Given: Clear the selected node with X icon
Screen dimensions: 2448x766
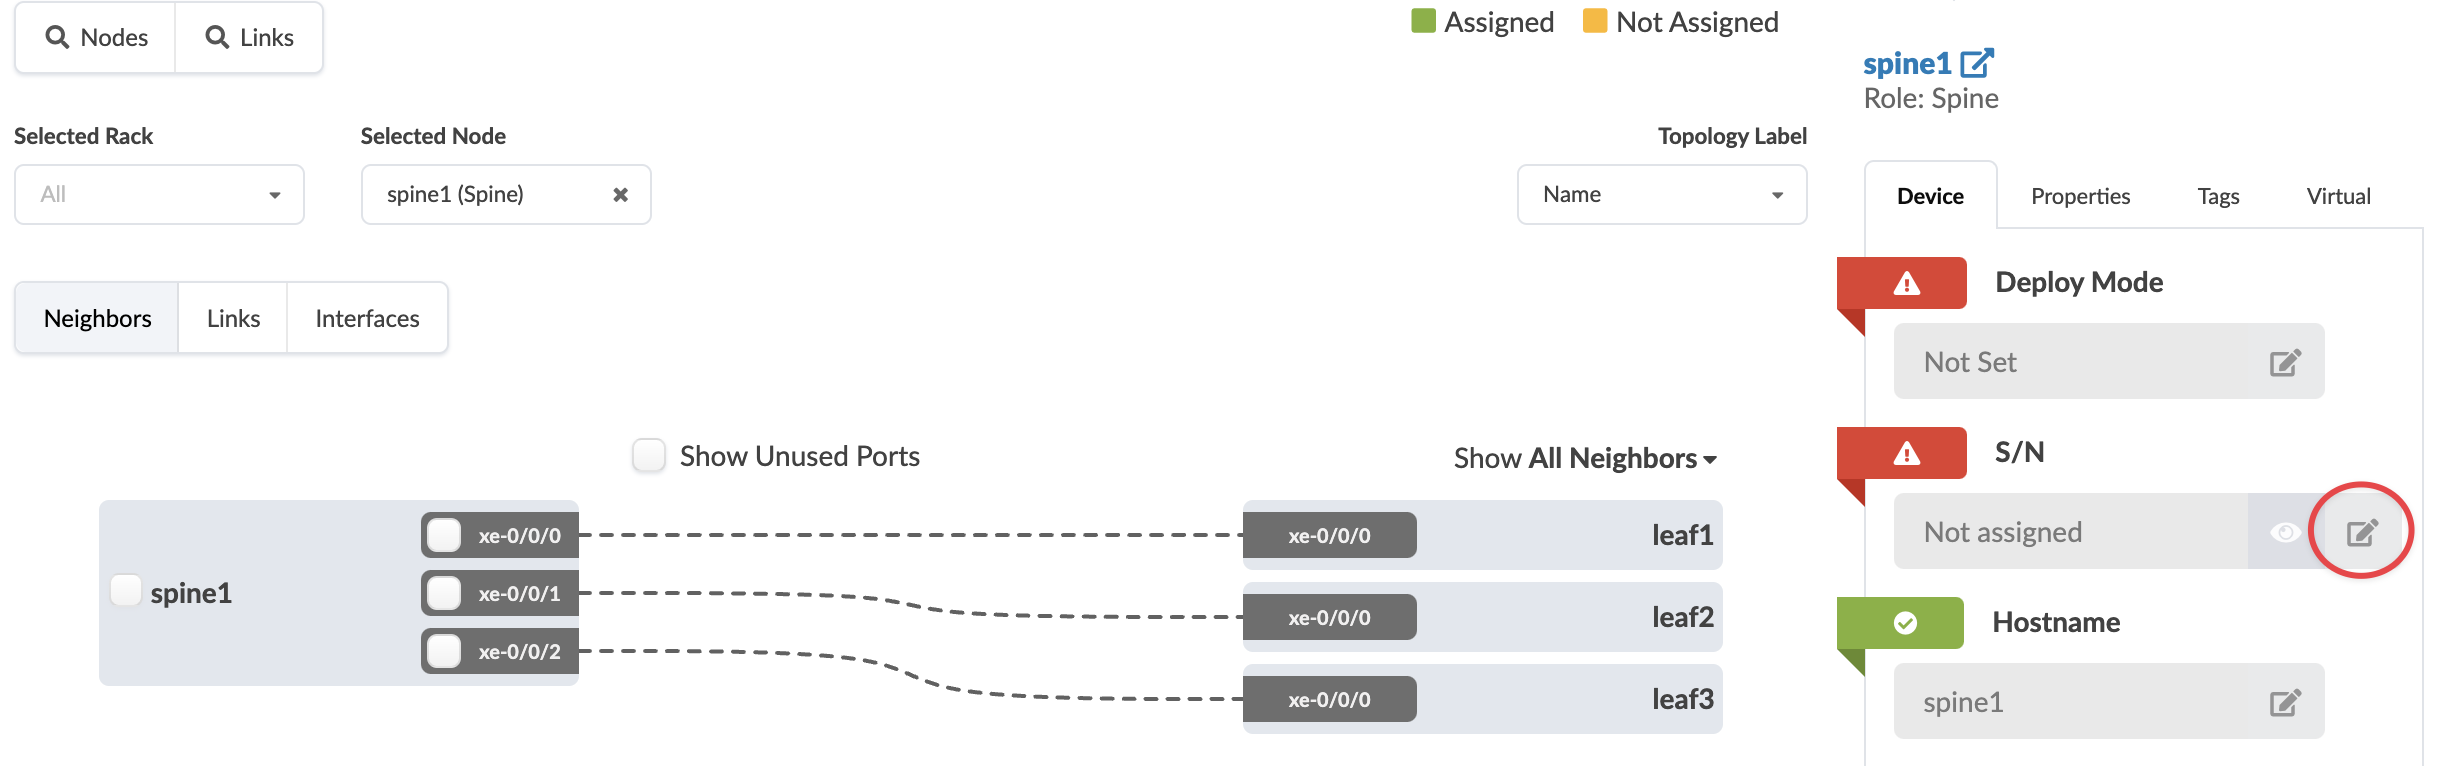Looking at the screenshot, I should coord(620,195).
